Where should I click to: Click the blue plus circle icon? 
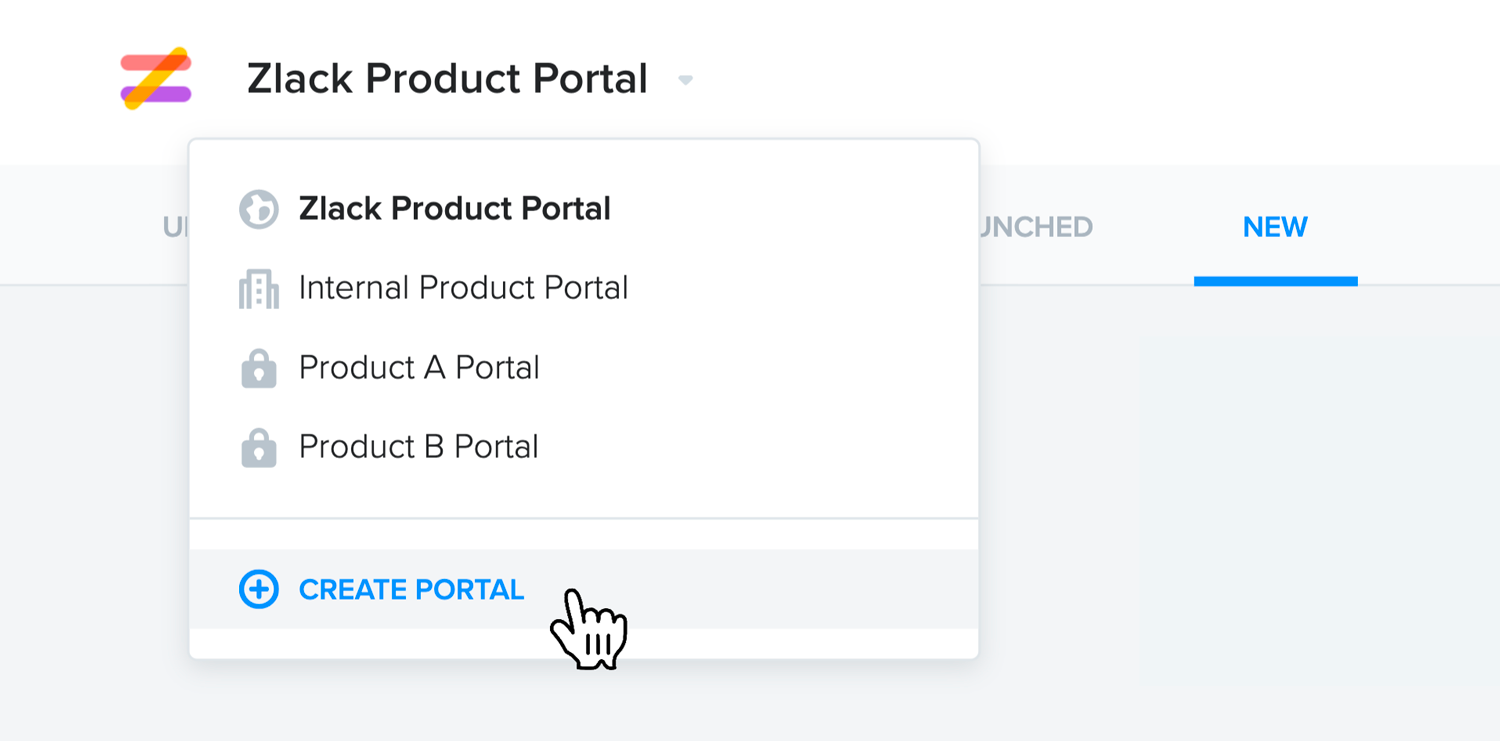[258, 589]
